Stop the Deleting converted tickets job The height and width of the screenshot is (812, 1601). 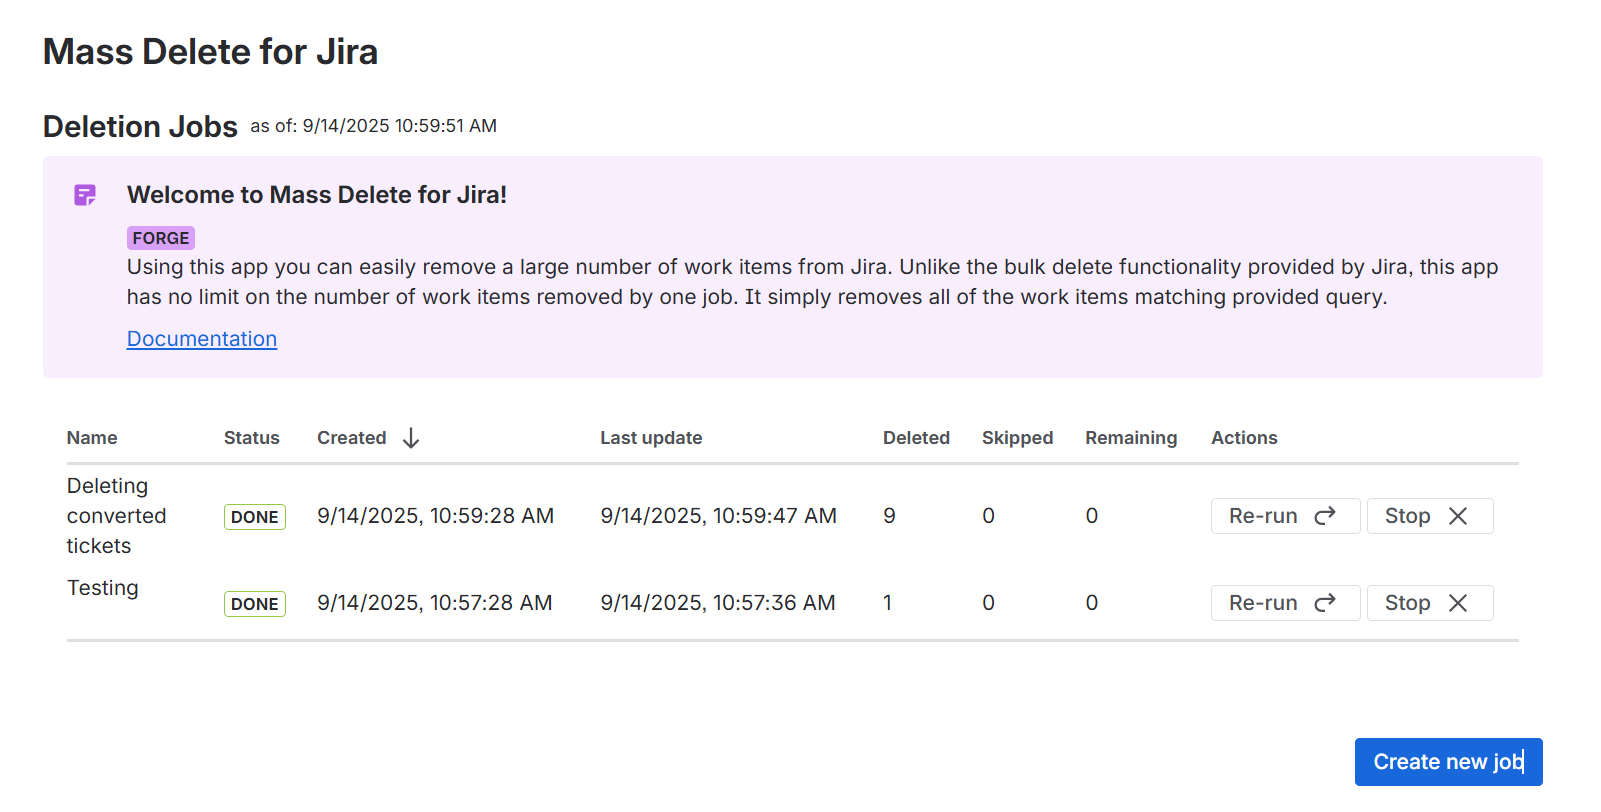[x=1429, y=516]
